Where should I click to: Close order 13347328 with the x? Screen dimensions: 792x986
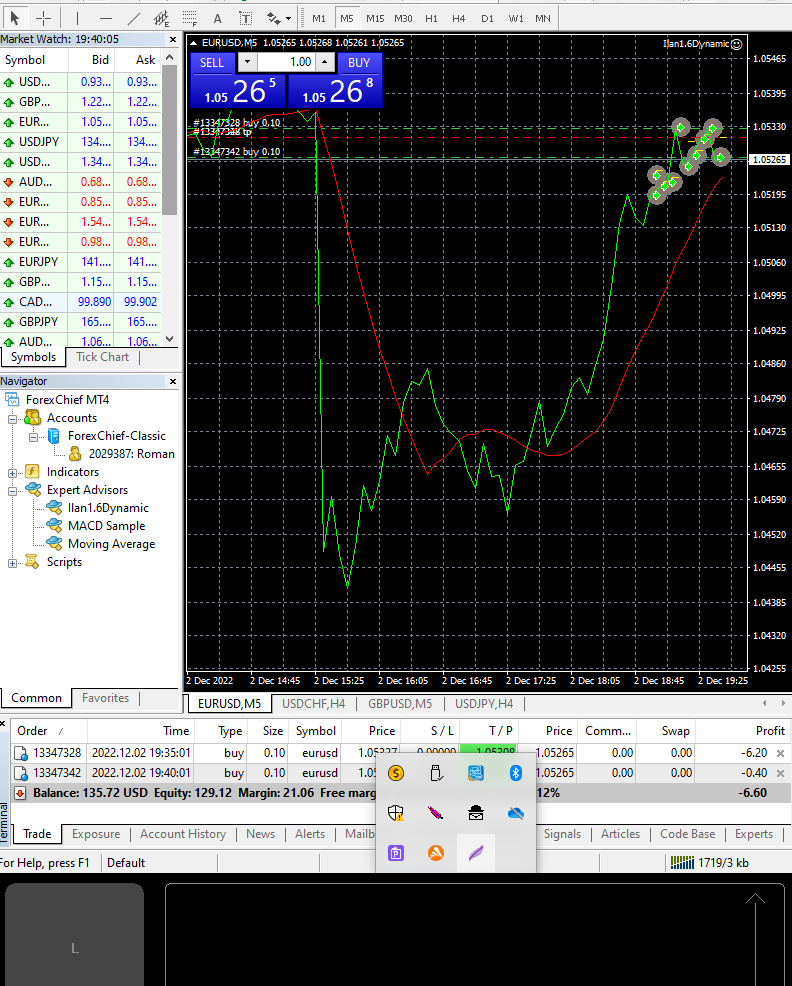[781, 753]
